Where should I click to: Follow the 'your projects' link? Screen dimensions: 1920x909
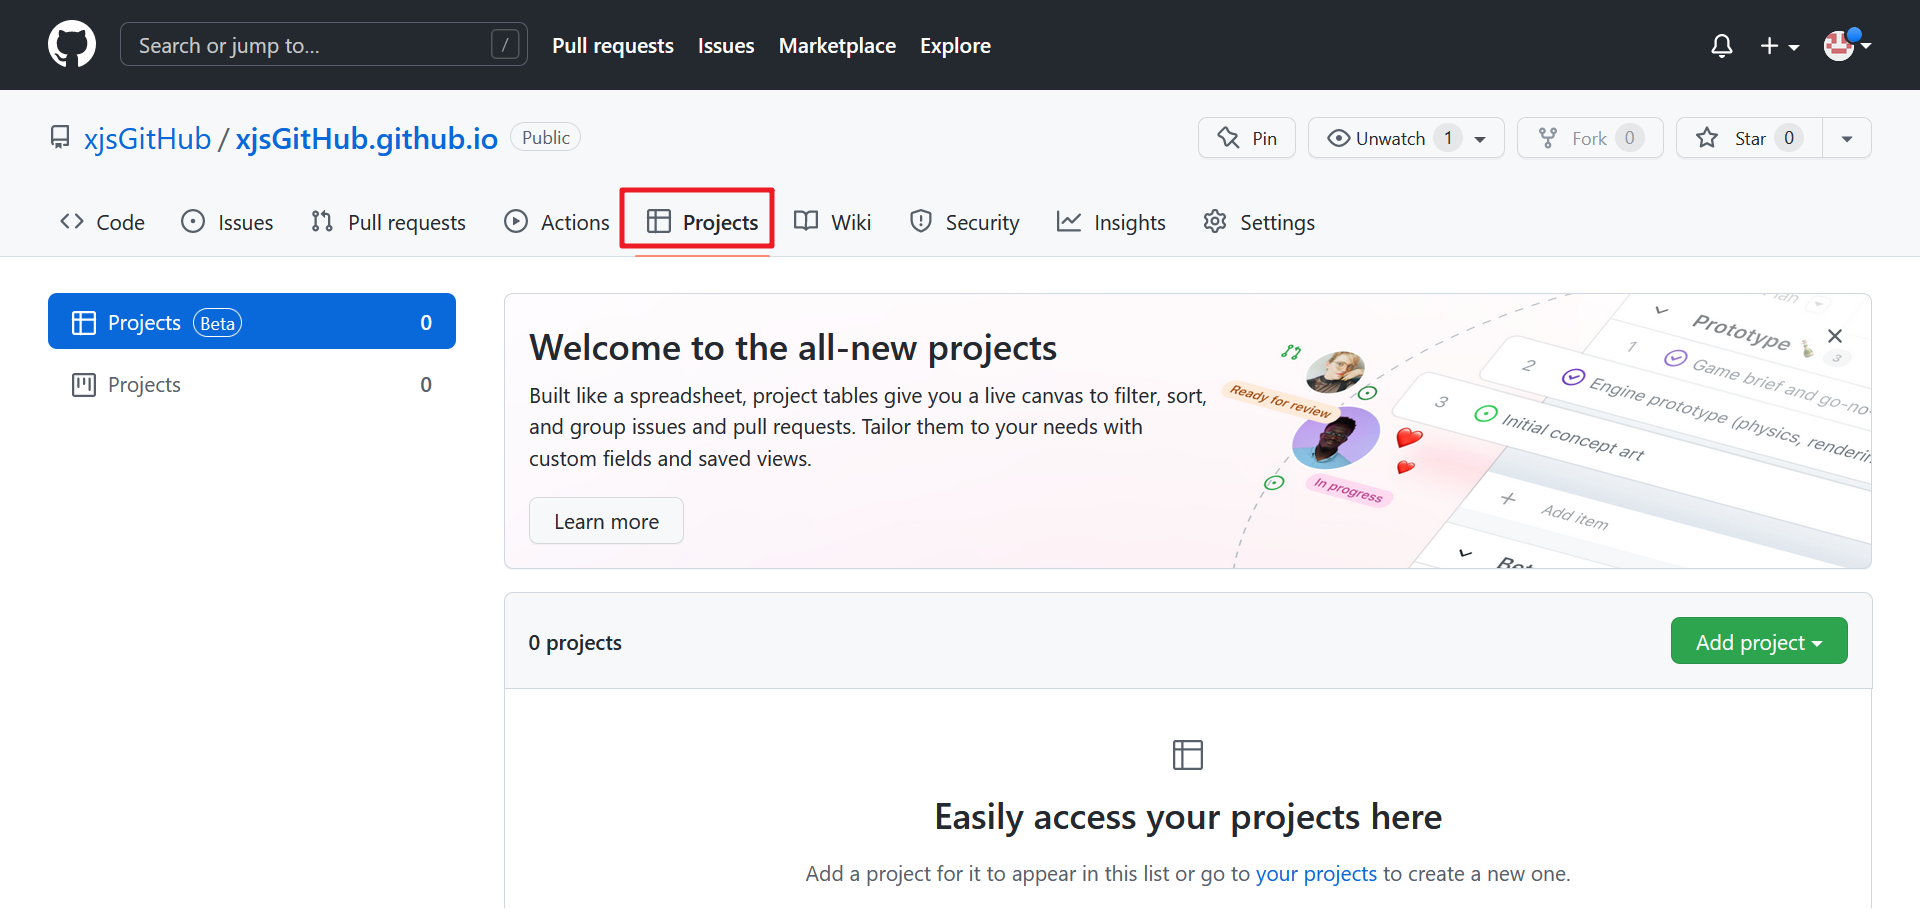(1316, 874)
